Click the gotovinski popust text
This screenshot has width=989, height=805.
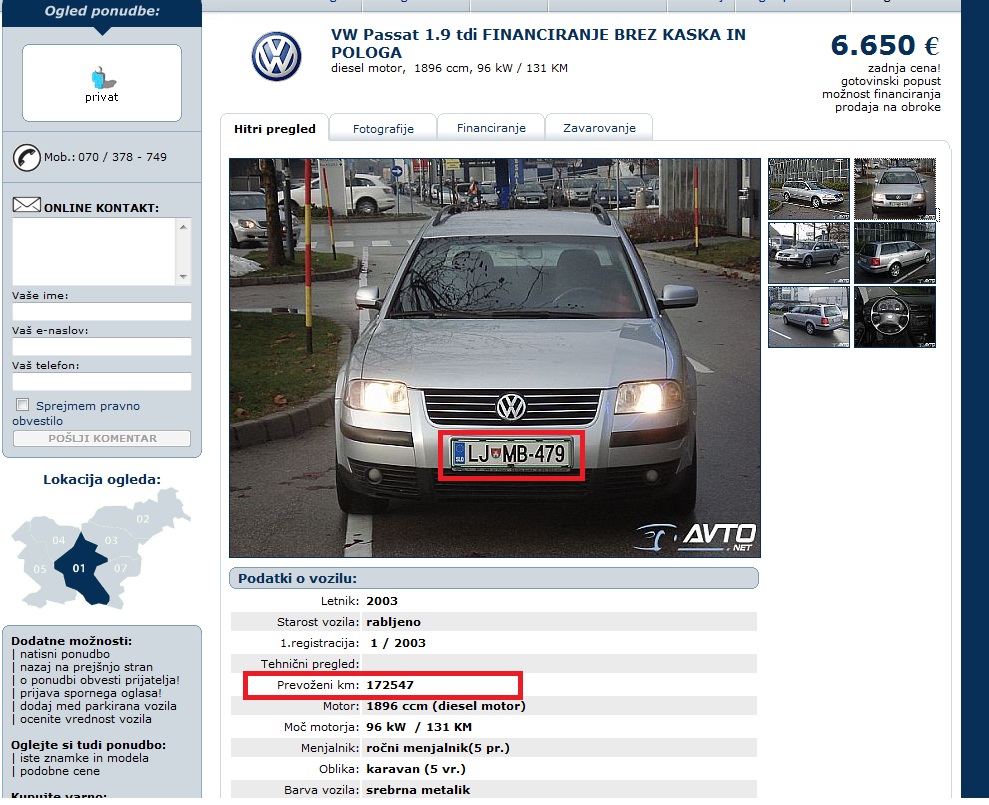(x=891, y=81)
